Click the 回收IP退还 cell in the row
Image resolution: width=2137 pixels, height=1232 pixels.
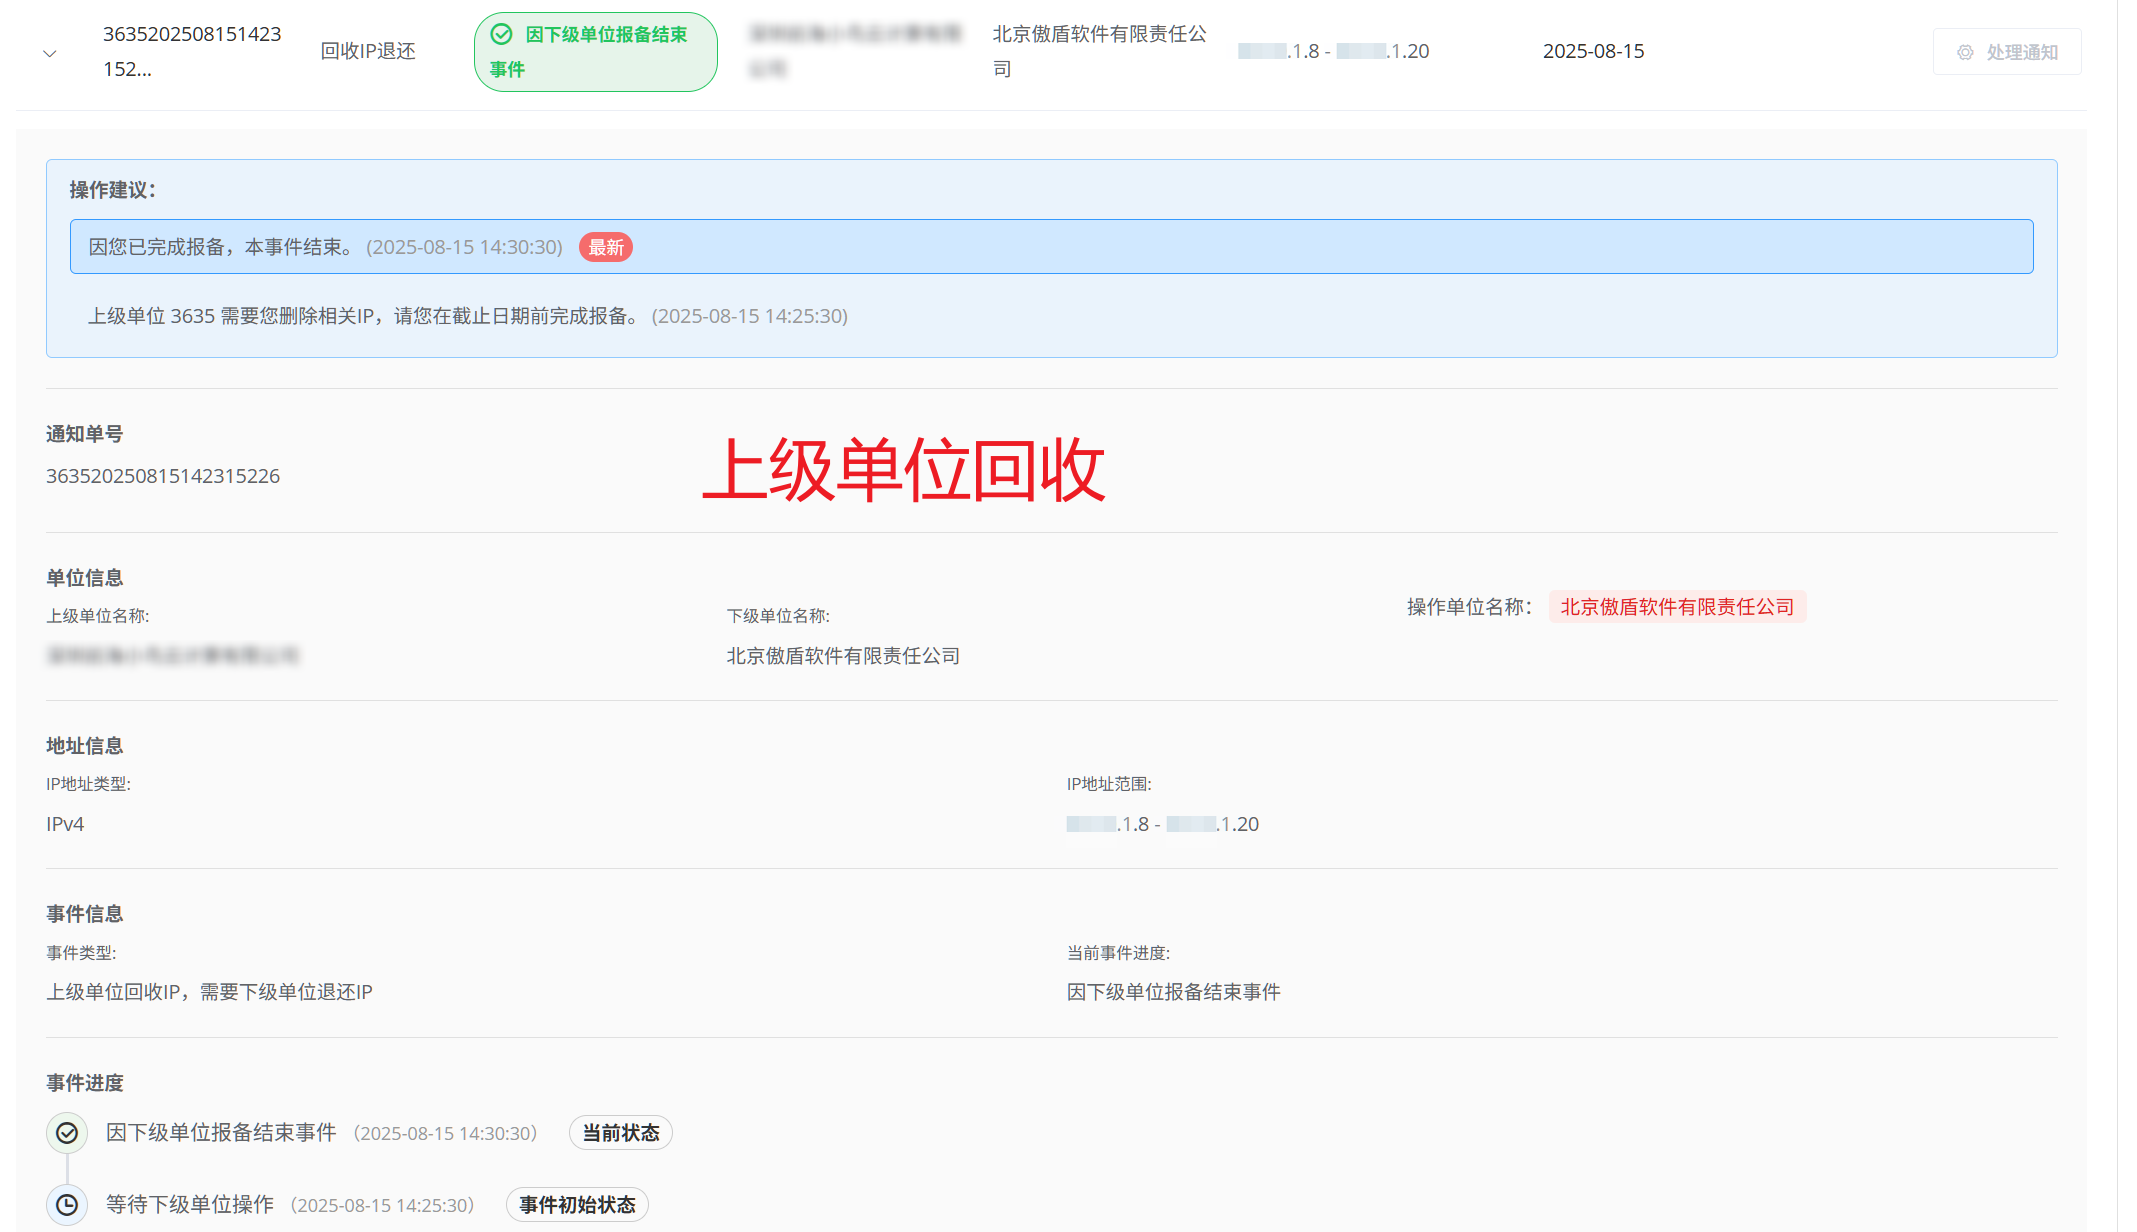(x=368, y=51)
